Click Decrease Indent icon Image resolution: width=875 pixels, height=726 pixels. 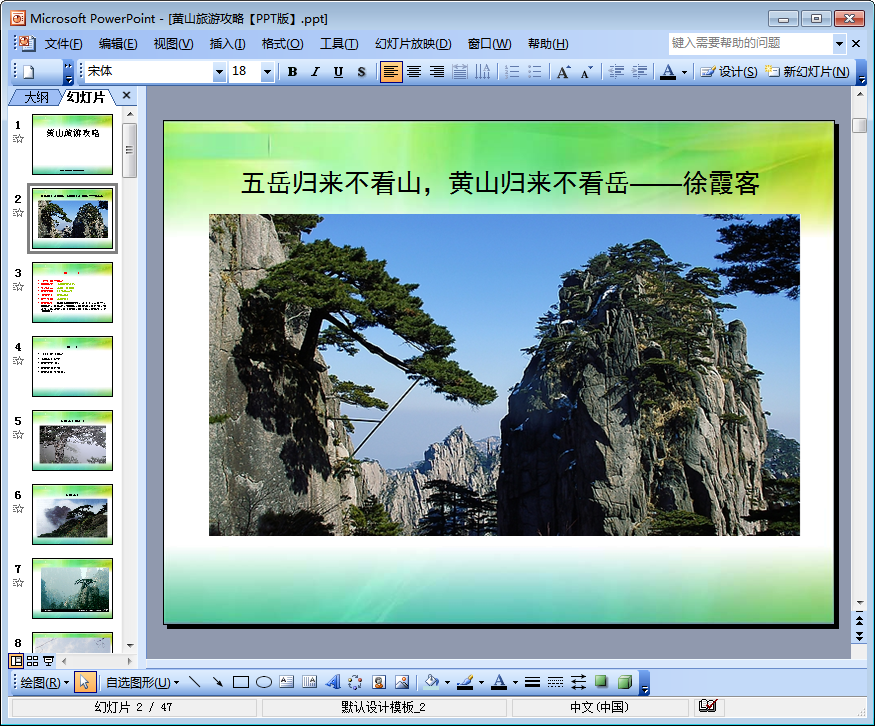(616, 71)
